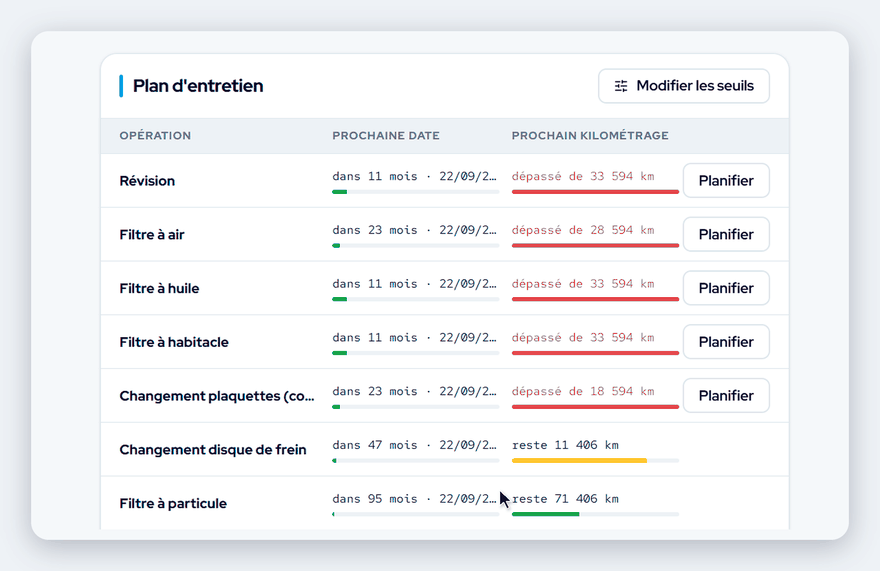Click the date progress bar of Filtre à air
The height and width of the screenshot is (571, 880).
point(415,245)
